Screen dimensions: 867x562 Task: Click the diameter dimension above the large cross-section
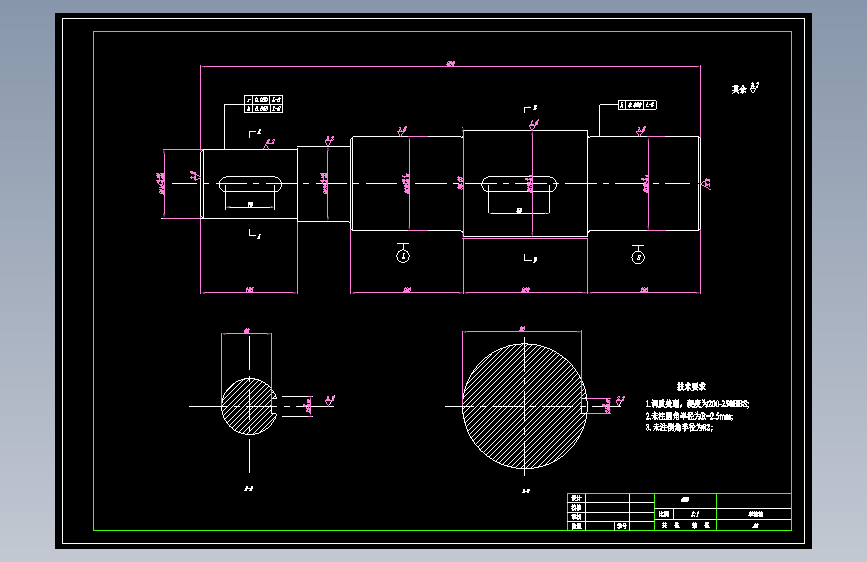pyautogui.click(x=522, y=329)
